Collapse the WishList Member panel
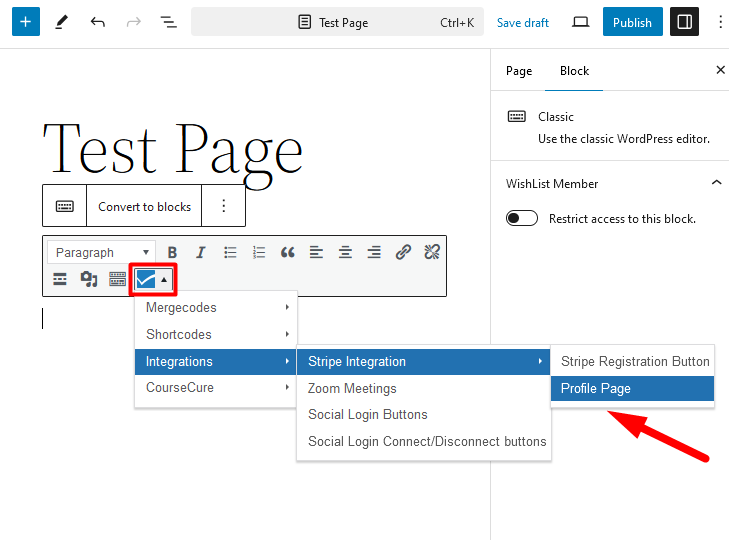This screenshot has height=540, width=729. pos(716,183)
